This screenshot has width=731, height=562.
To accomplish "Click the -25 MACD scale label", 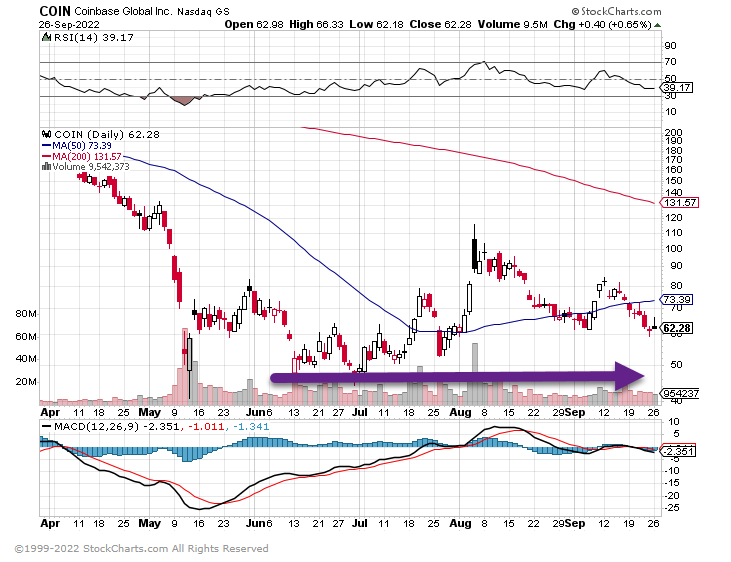I will click(673, 507).
